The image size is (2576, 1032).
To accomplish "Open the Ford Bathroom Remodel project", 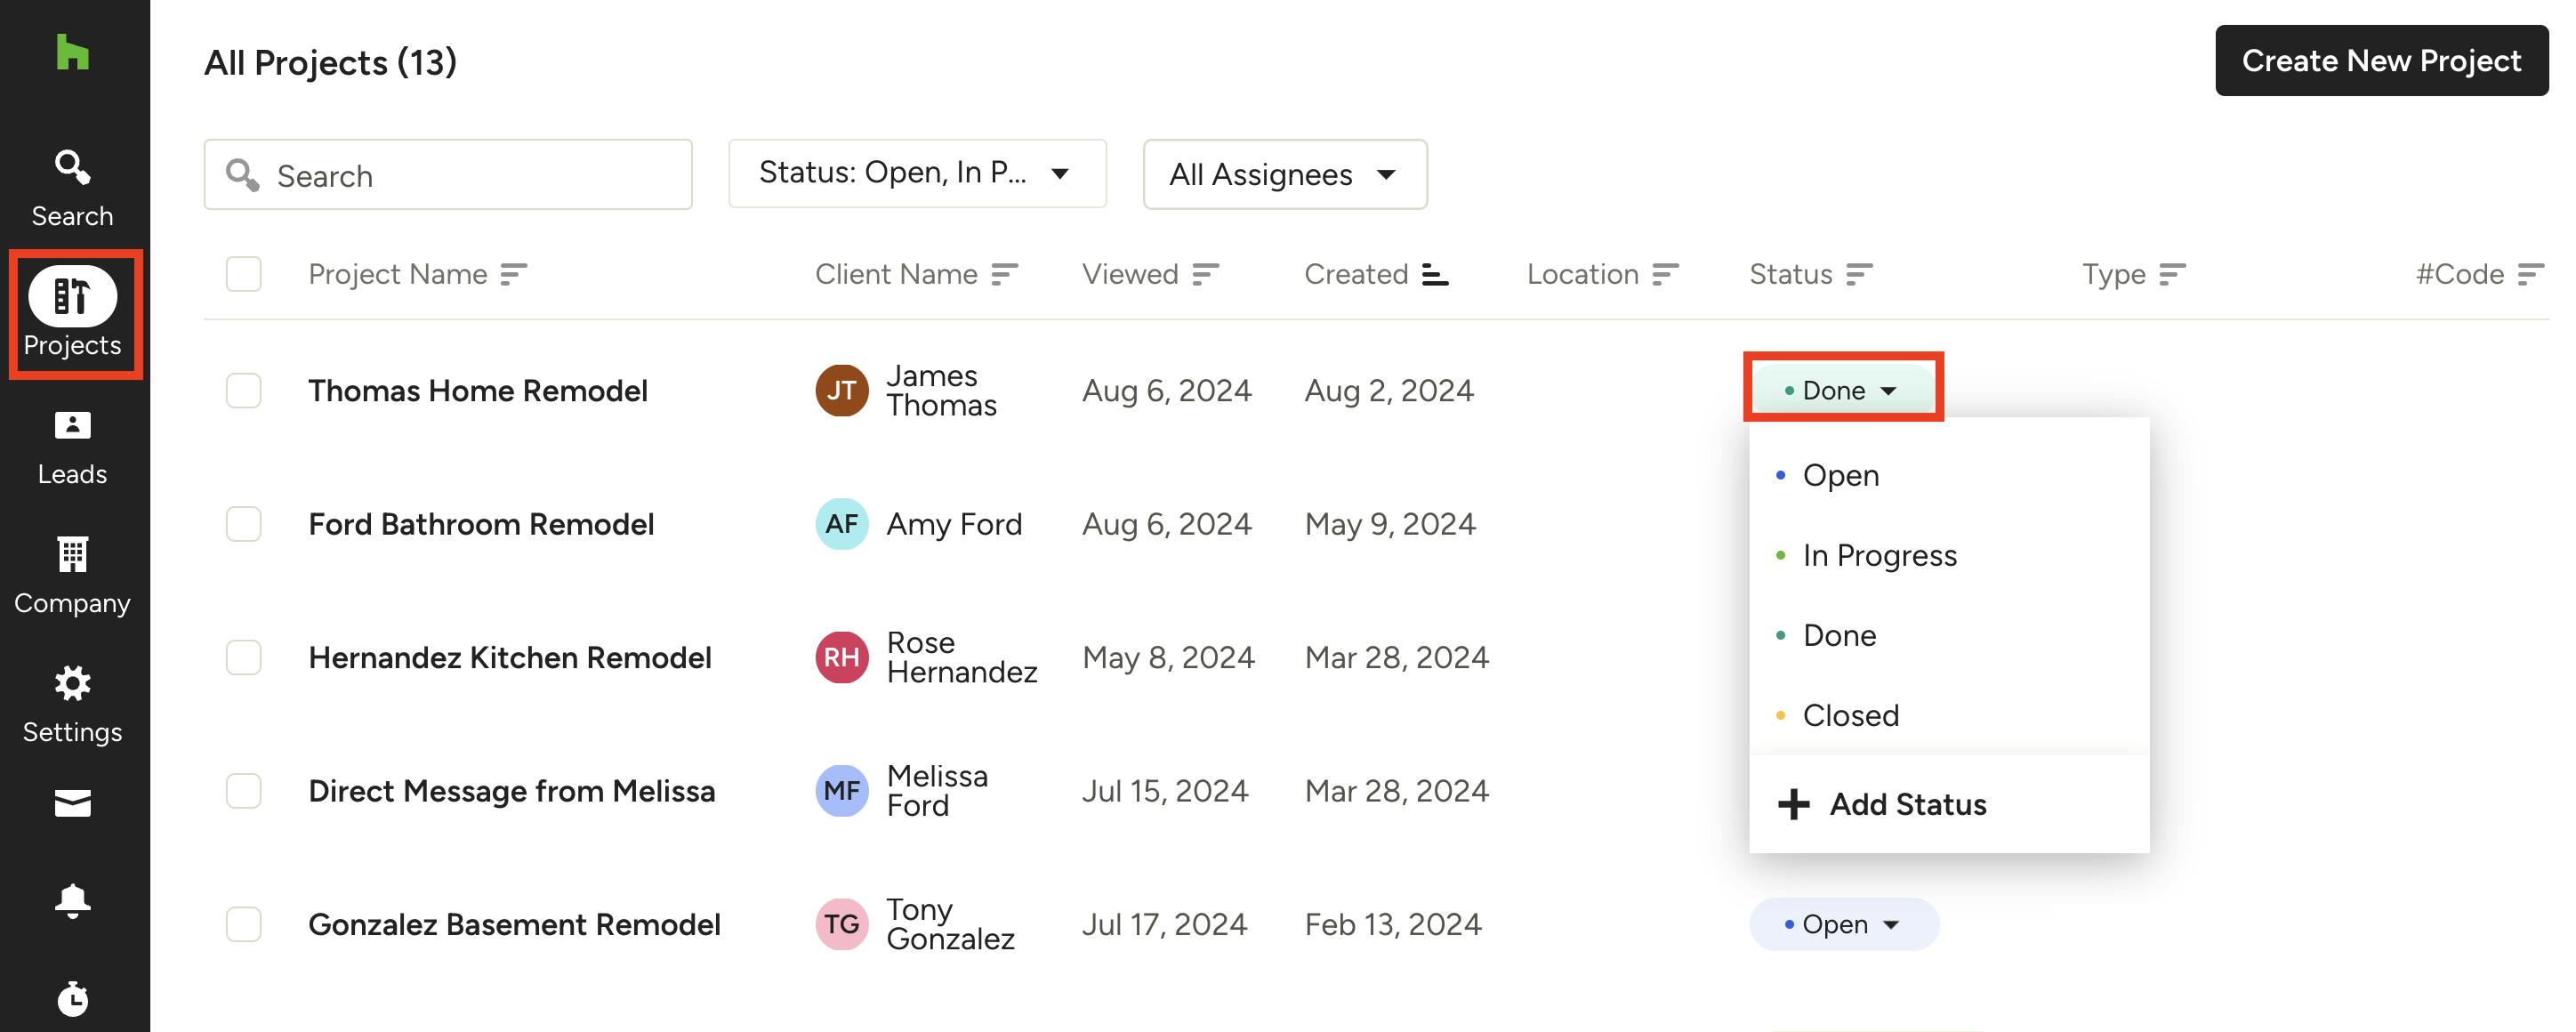I will tap(481, 524).
